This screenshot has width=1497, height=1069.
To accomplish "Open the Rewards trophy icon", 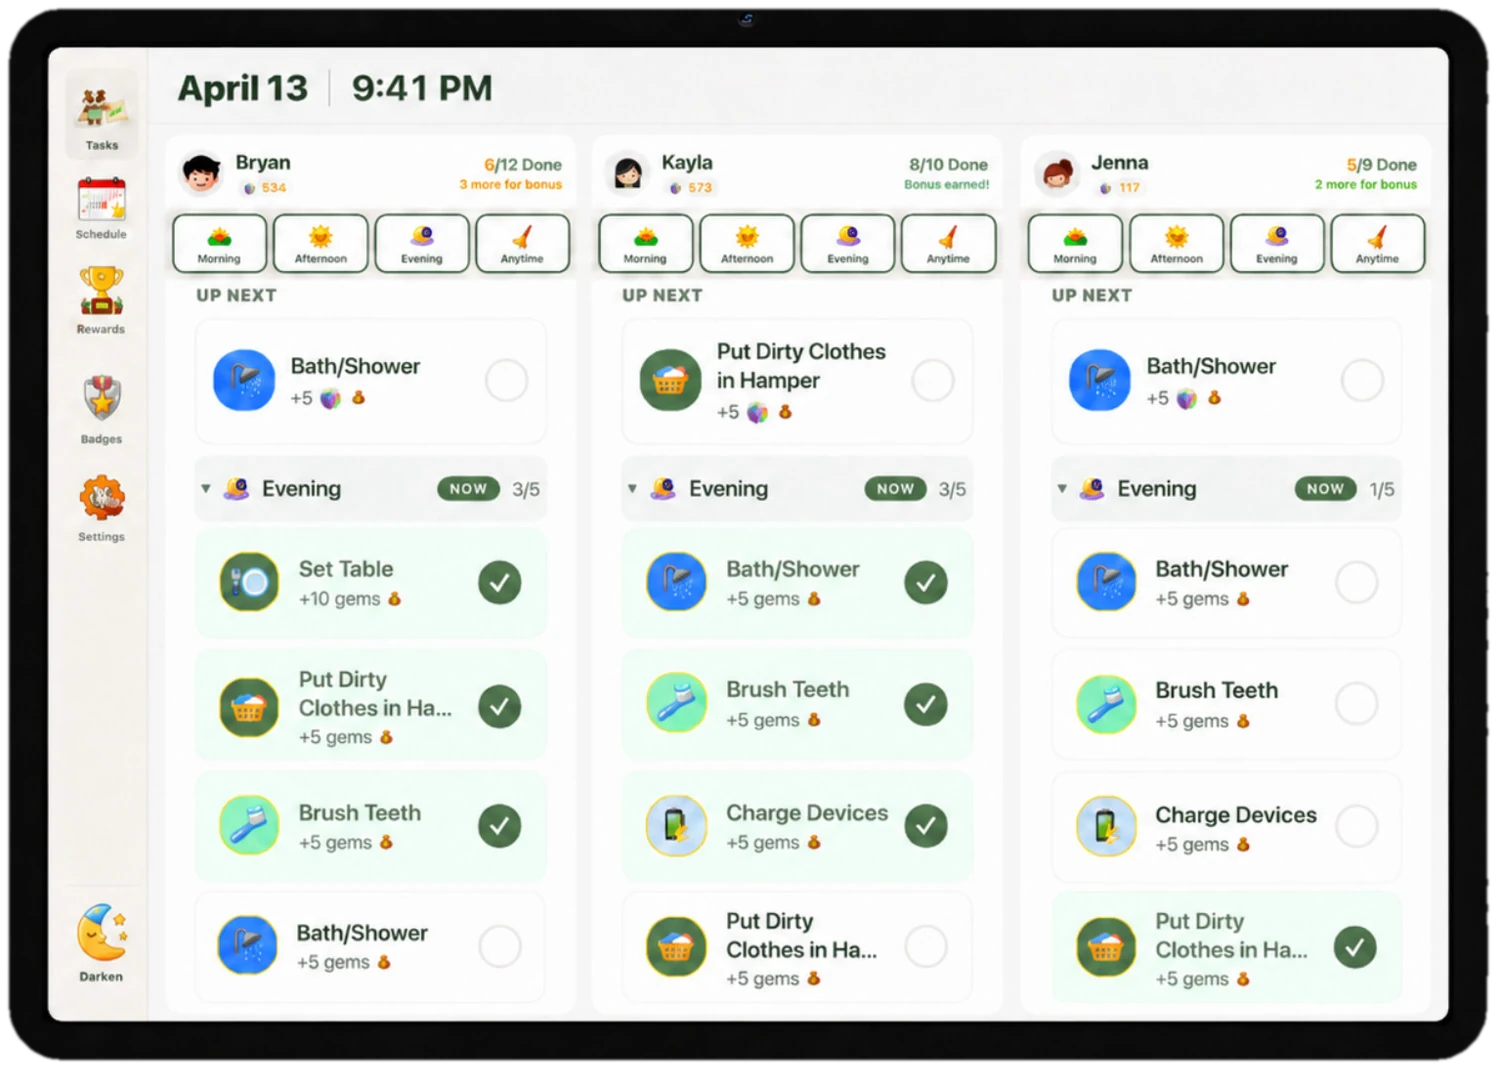I will (x=101, y=290).
